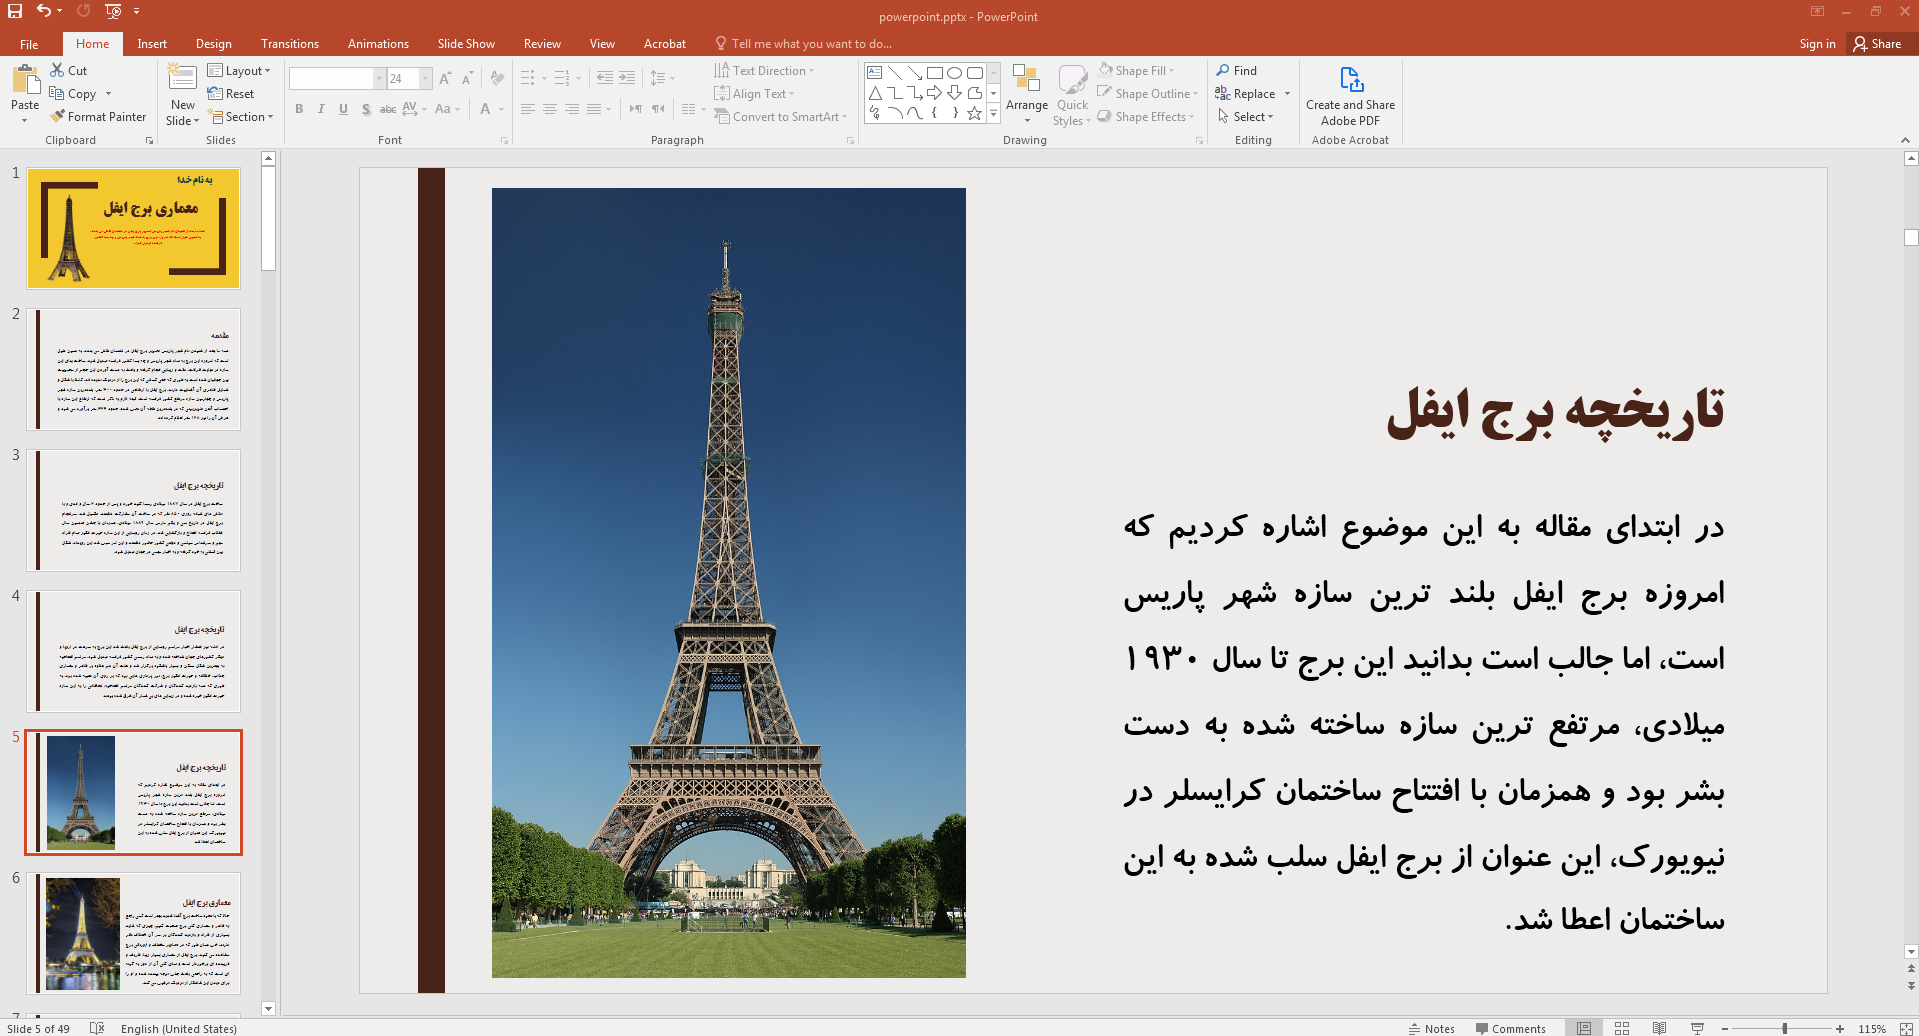
Task: Toggle text shadow S button
Action: click(x=366, y=109)
